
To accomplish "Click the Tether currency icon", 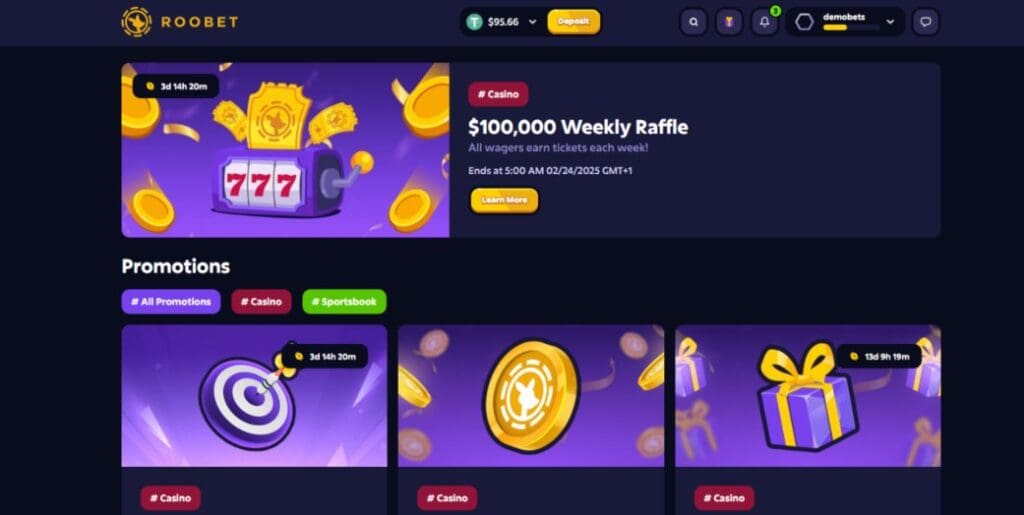I will point(474,22).
